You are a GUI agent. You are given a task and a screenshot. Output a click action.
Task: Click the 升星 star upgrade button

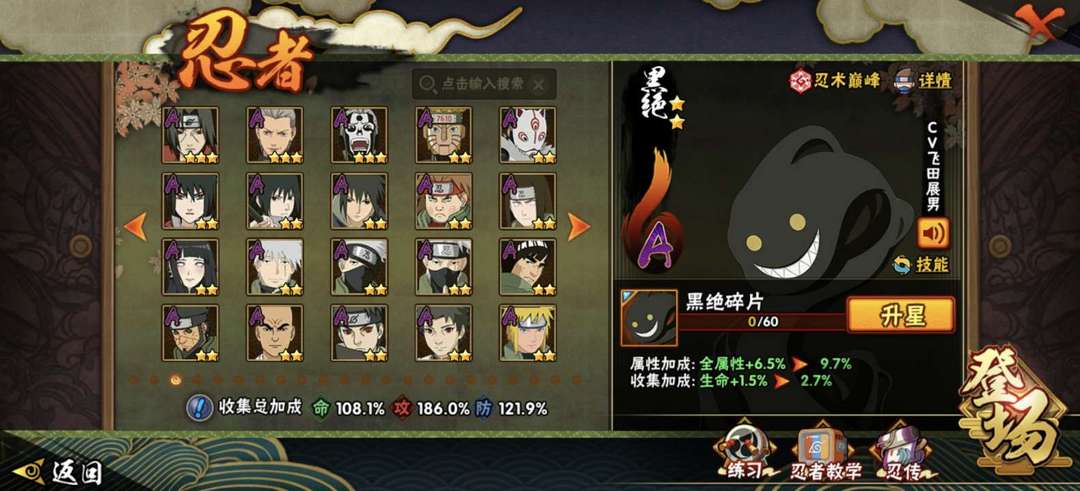pyautogui.click(x=900, y=315)
